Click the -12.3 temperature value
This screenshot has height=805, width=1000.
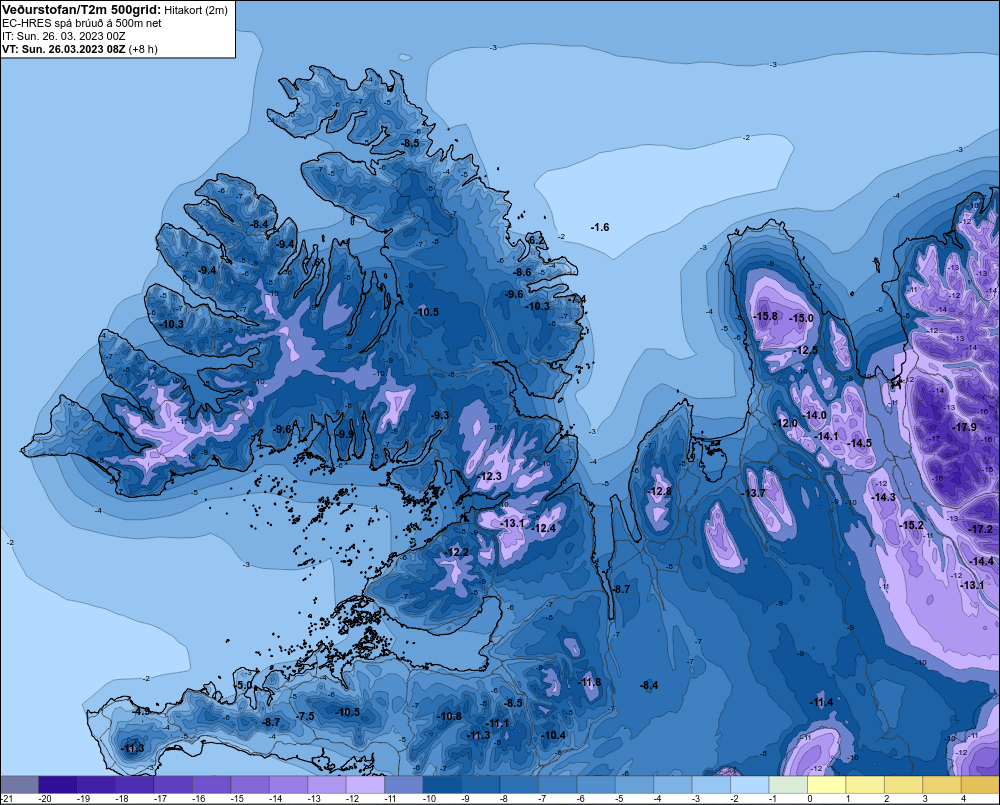(x=490, y=476)
